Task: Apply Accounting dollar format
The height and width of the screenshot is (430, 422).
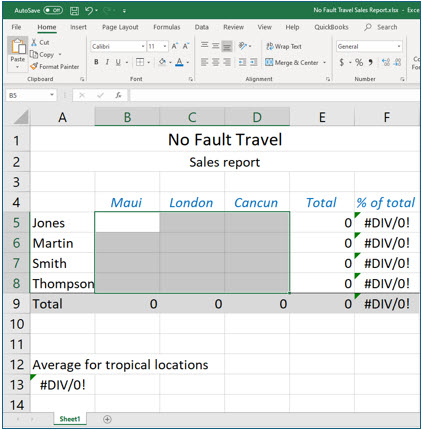Action: tap(341, 62)
